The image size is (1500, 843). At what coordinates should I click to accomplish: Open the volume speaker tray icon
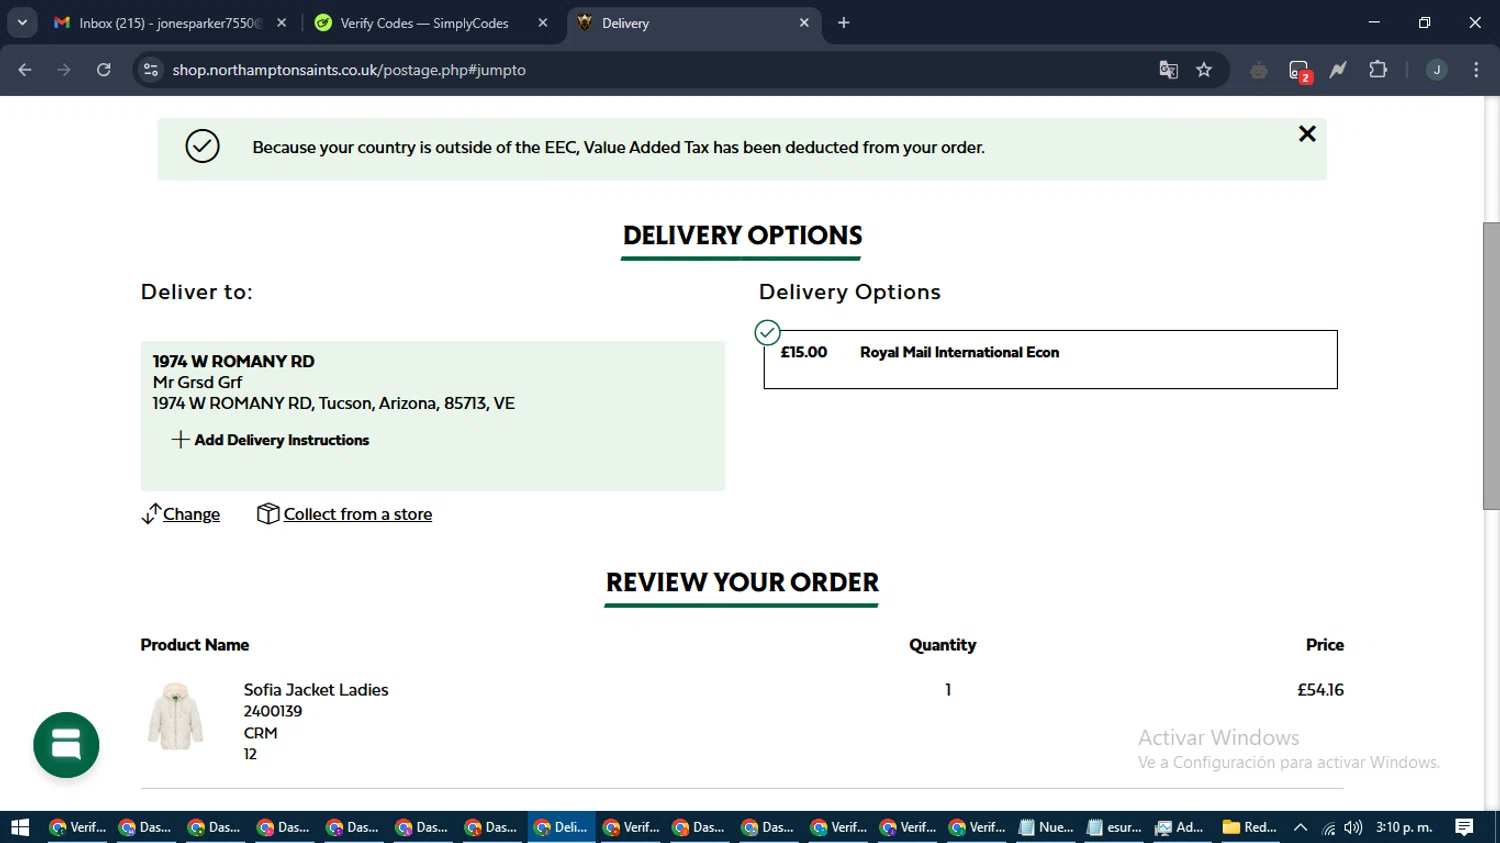click(1353, 827)
